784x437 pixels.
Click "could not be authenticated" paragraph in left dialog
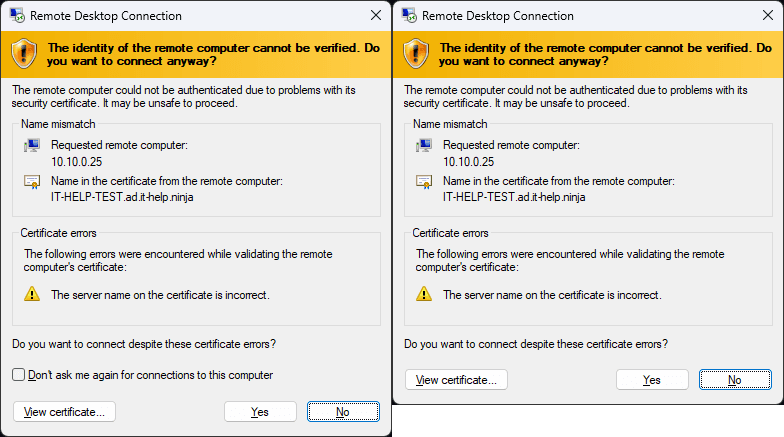184,96
